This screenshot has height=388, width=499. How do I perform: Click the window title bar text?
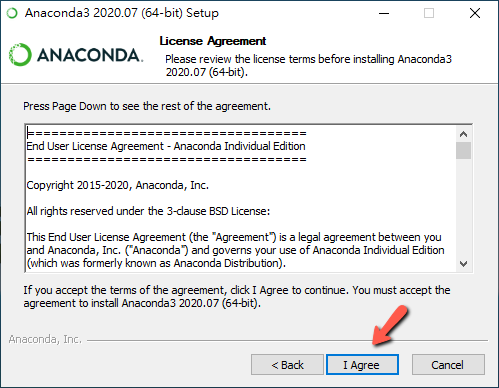coord(122,13)
